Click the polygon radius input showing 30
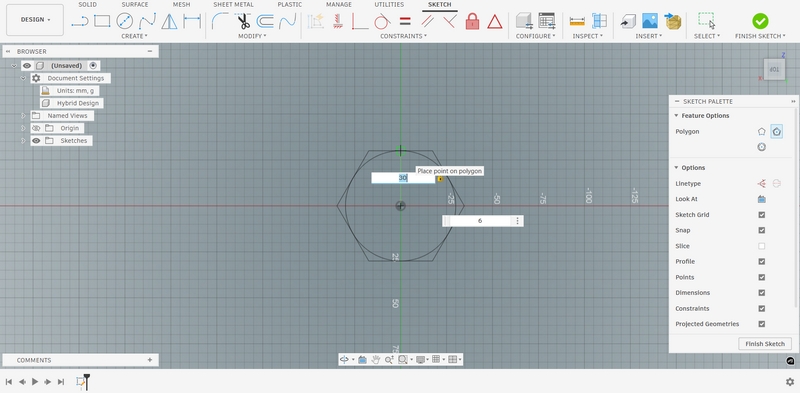The width and height of the screenshot is (800, 393). (403, 178)
